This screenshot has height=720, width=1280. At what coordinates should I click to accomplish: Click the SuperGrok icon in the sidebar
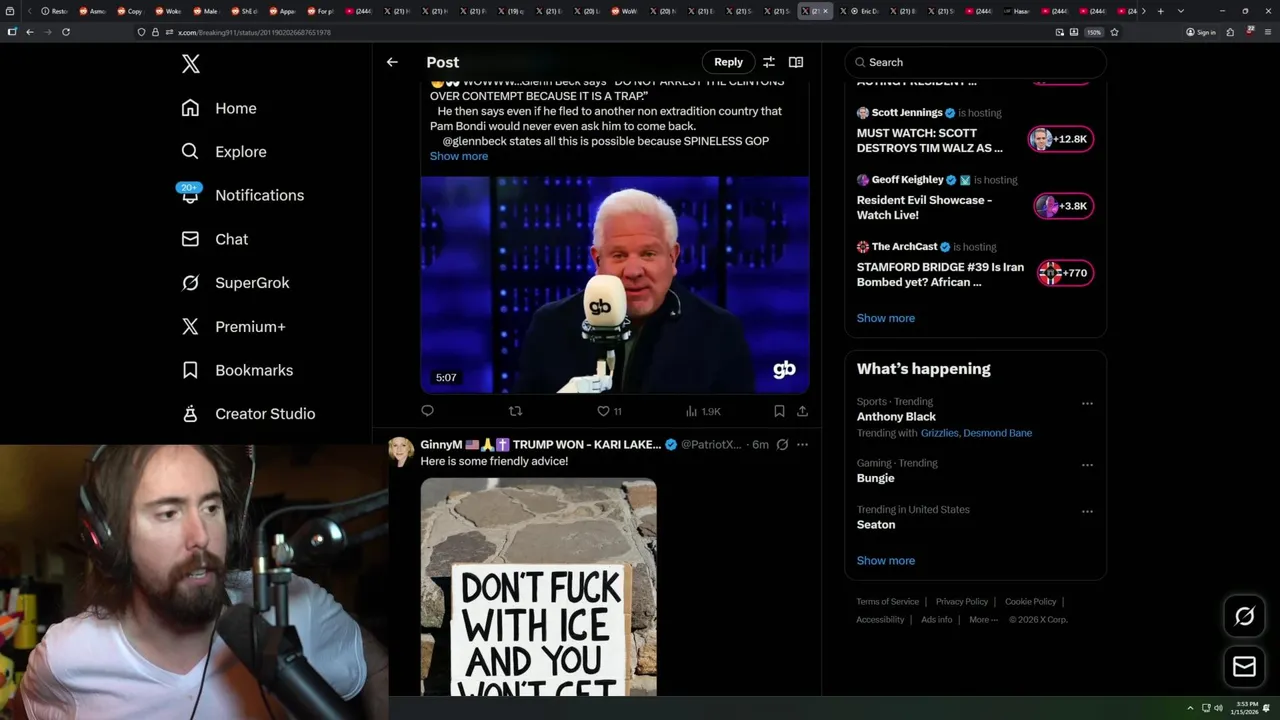tap(190, 283)
